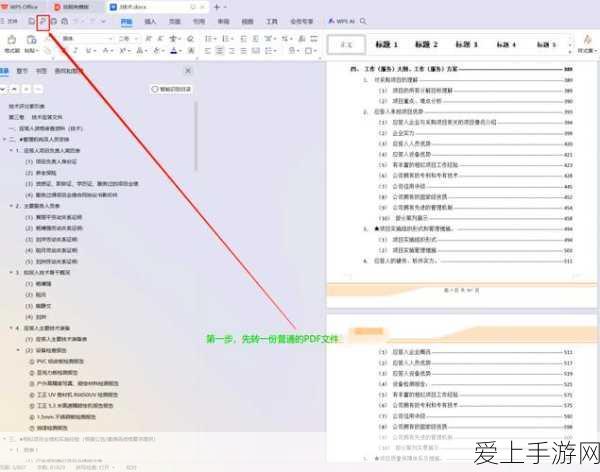Apply the 标题 1 style

point(386,44)
